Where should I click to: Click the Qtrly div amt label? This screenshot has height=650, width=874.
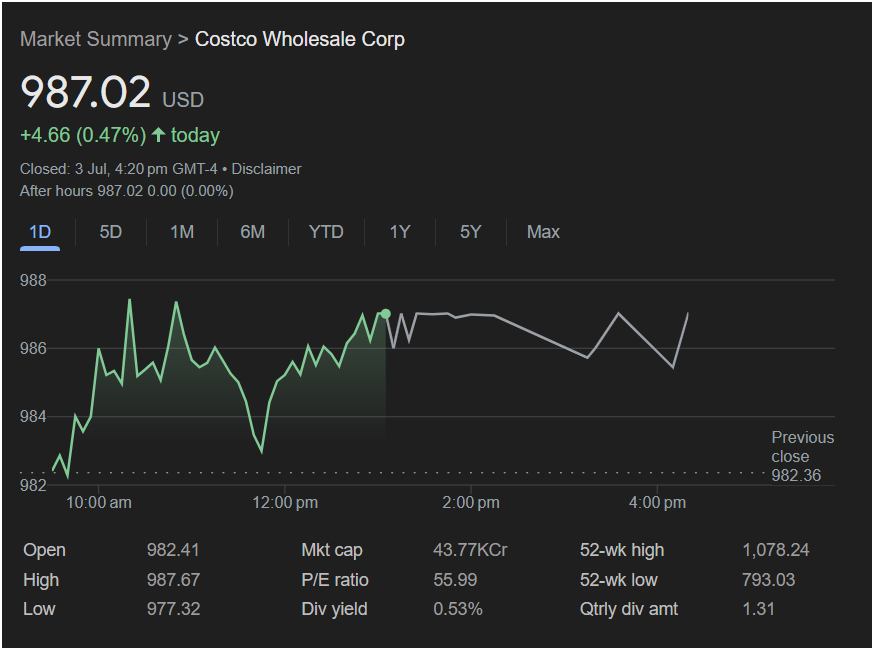point(629,609)
